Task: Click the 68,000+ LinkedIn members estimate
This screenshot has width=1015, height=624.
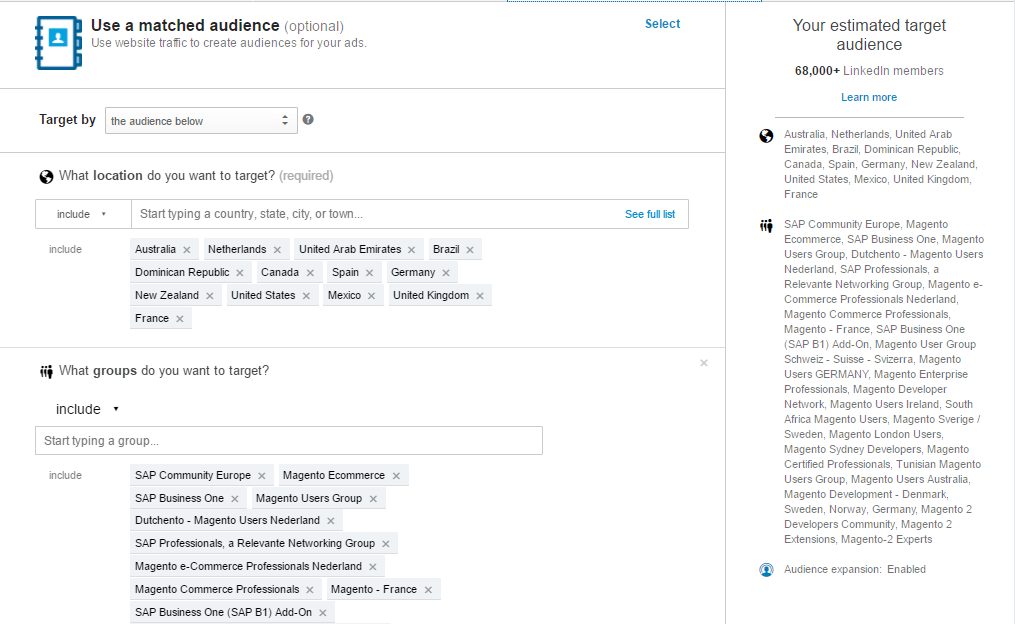Action: coord(869,71)
